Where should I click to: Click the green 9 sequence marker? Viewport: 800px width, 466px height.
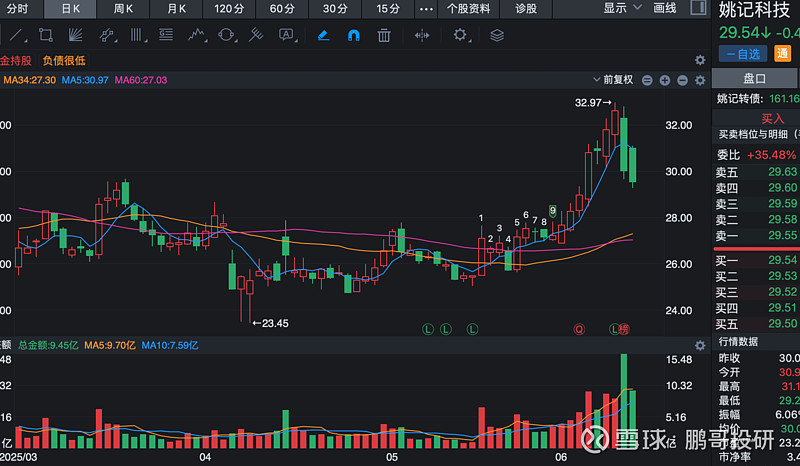tap(553, 210)
